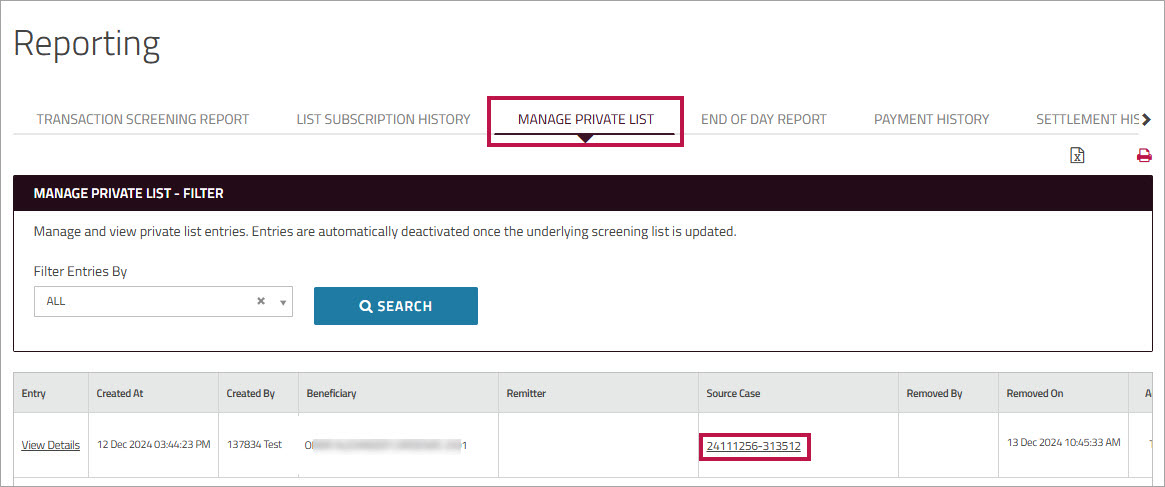Sort by the Removed On column header
The width and height of the screenshot is (1165, 487).
point(1035,393)
